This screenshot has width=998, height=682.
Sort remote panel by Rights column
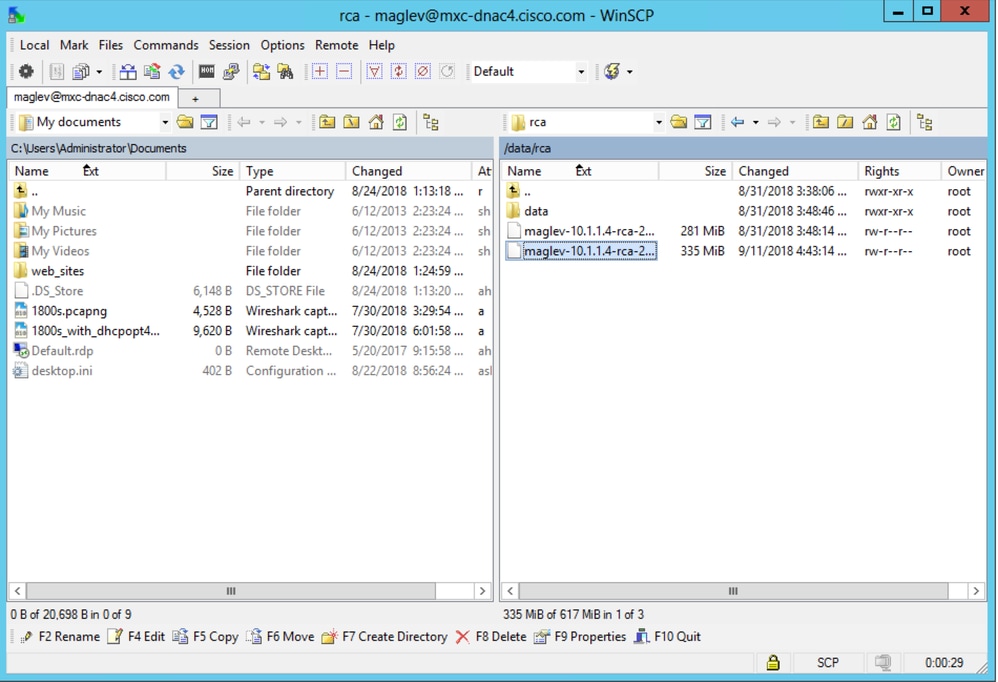pos(899,171)
